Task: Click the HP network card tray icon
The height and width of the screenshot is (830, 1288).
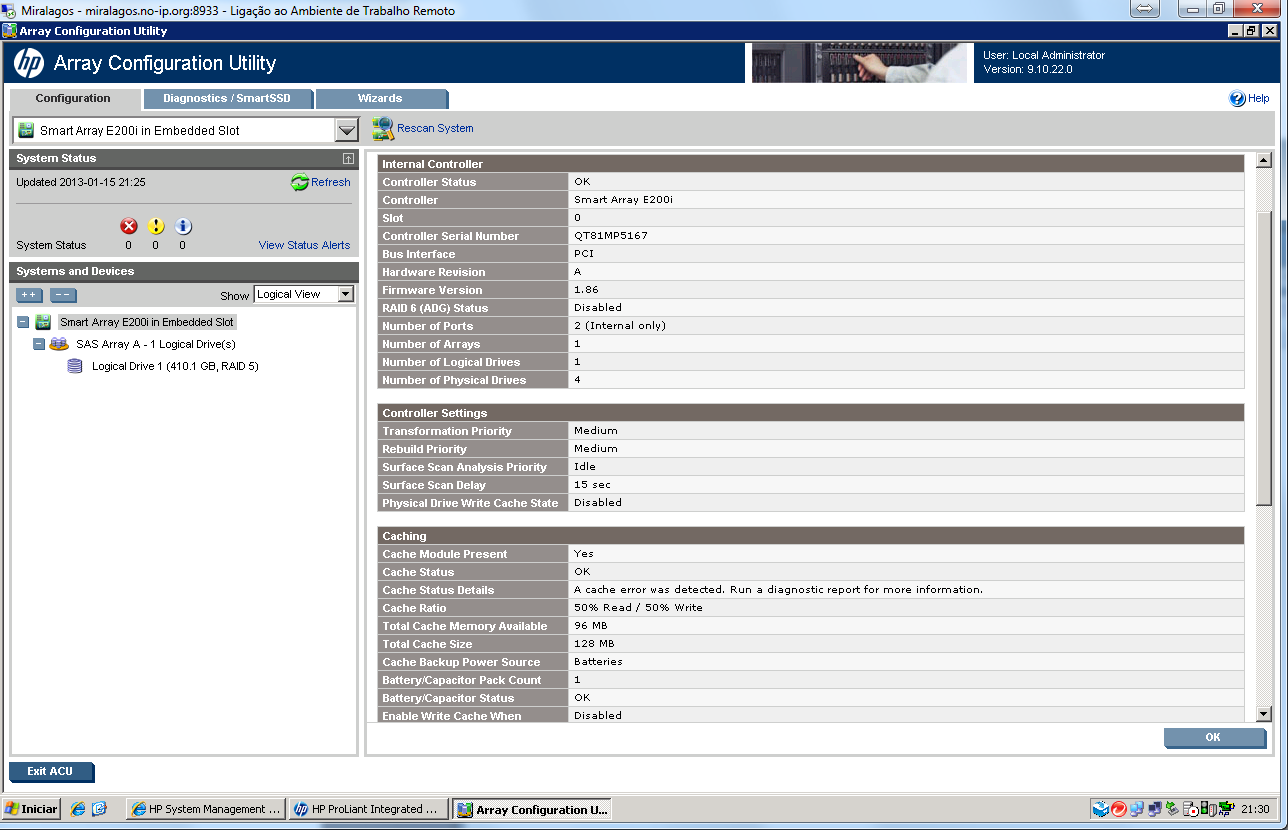Action: click(x=1227, y=809)
